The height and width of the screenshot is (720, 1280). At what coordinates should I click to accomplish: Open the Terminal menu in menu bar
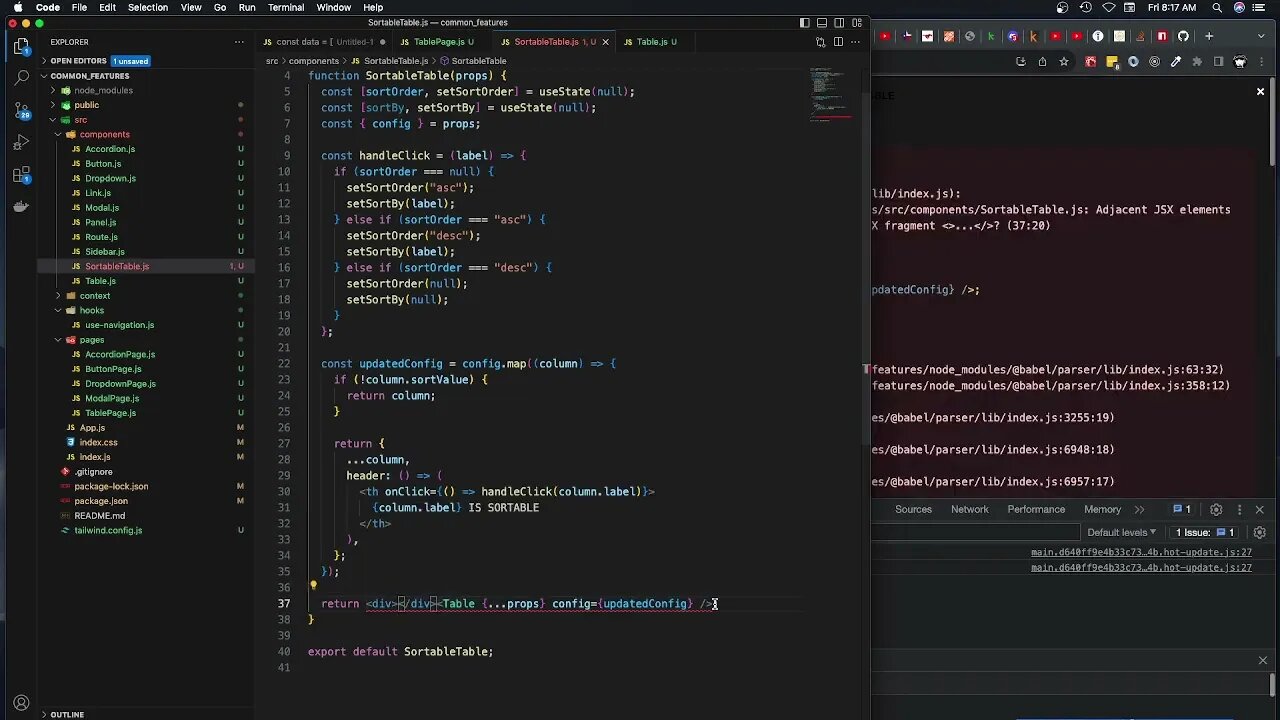pyautogui.click(x=286, y=7)
